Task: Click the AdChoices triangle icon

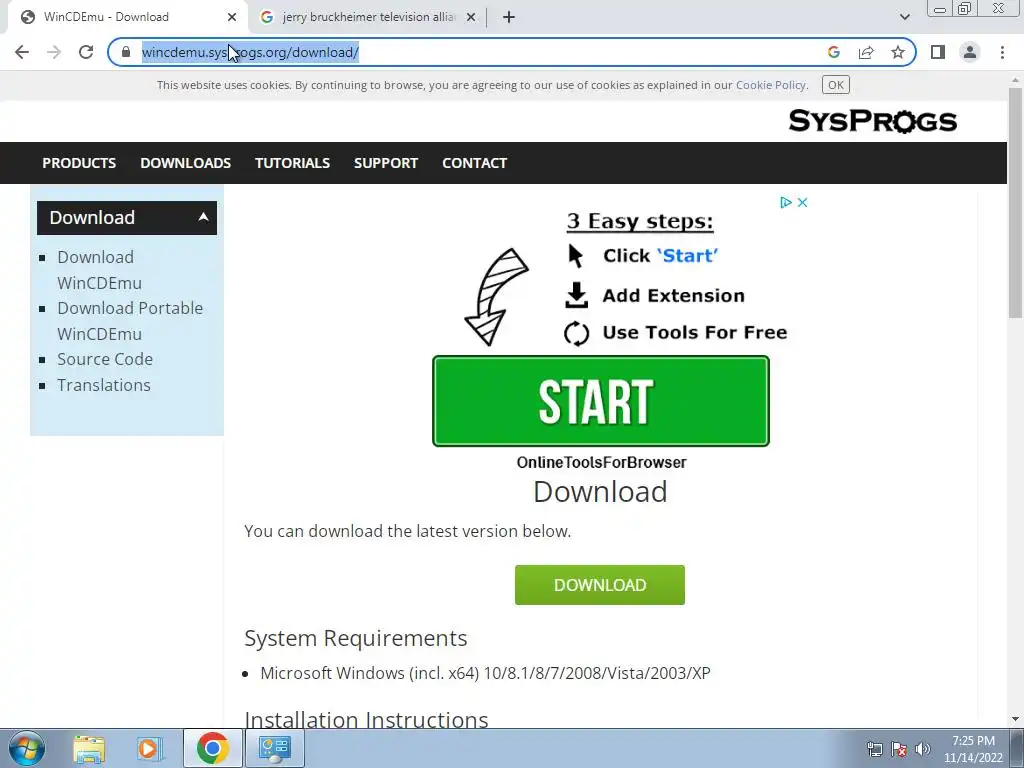Action: coord(786,202)
